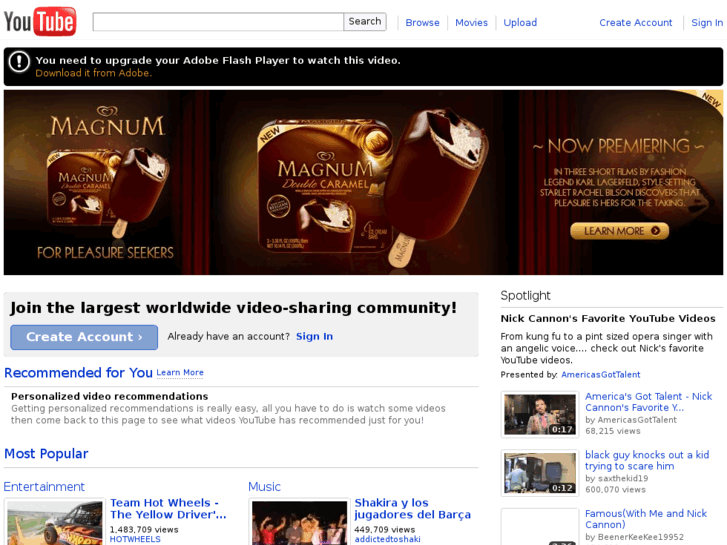
Task: Click the Flash warning exclamation icon
Action: [x=19, y=62]
